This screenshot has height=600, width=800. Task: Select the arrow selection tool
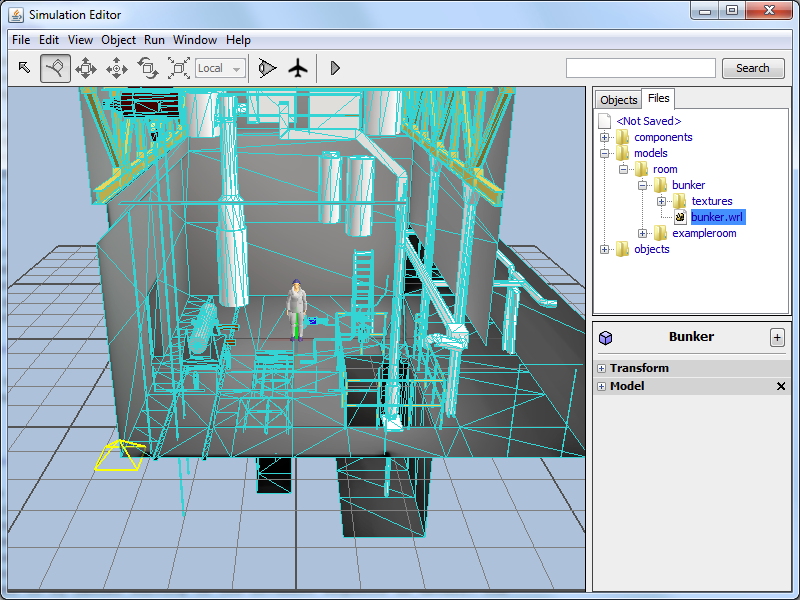click(24, 68)
